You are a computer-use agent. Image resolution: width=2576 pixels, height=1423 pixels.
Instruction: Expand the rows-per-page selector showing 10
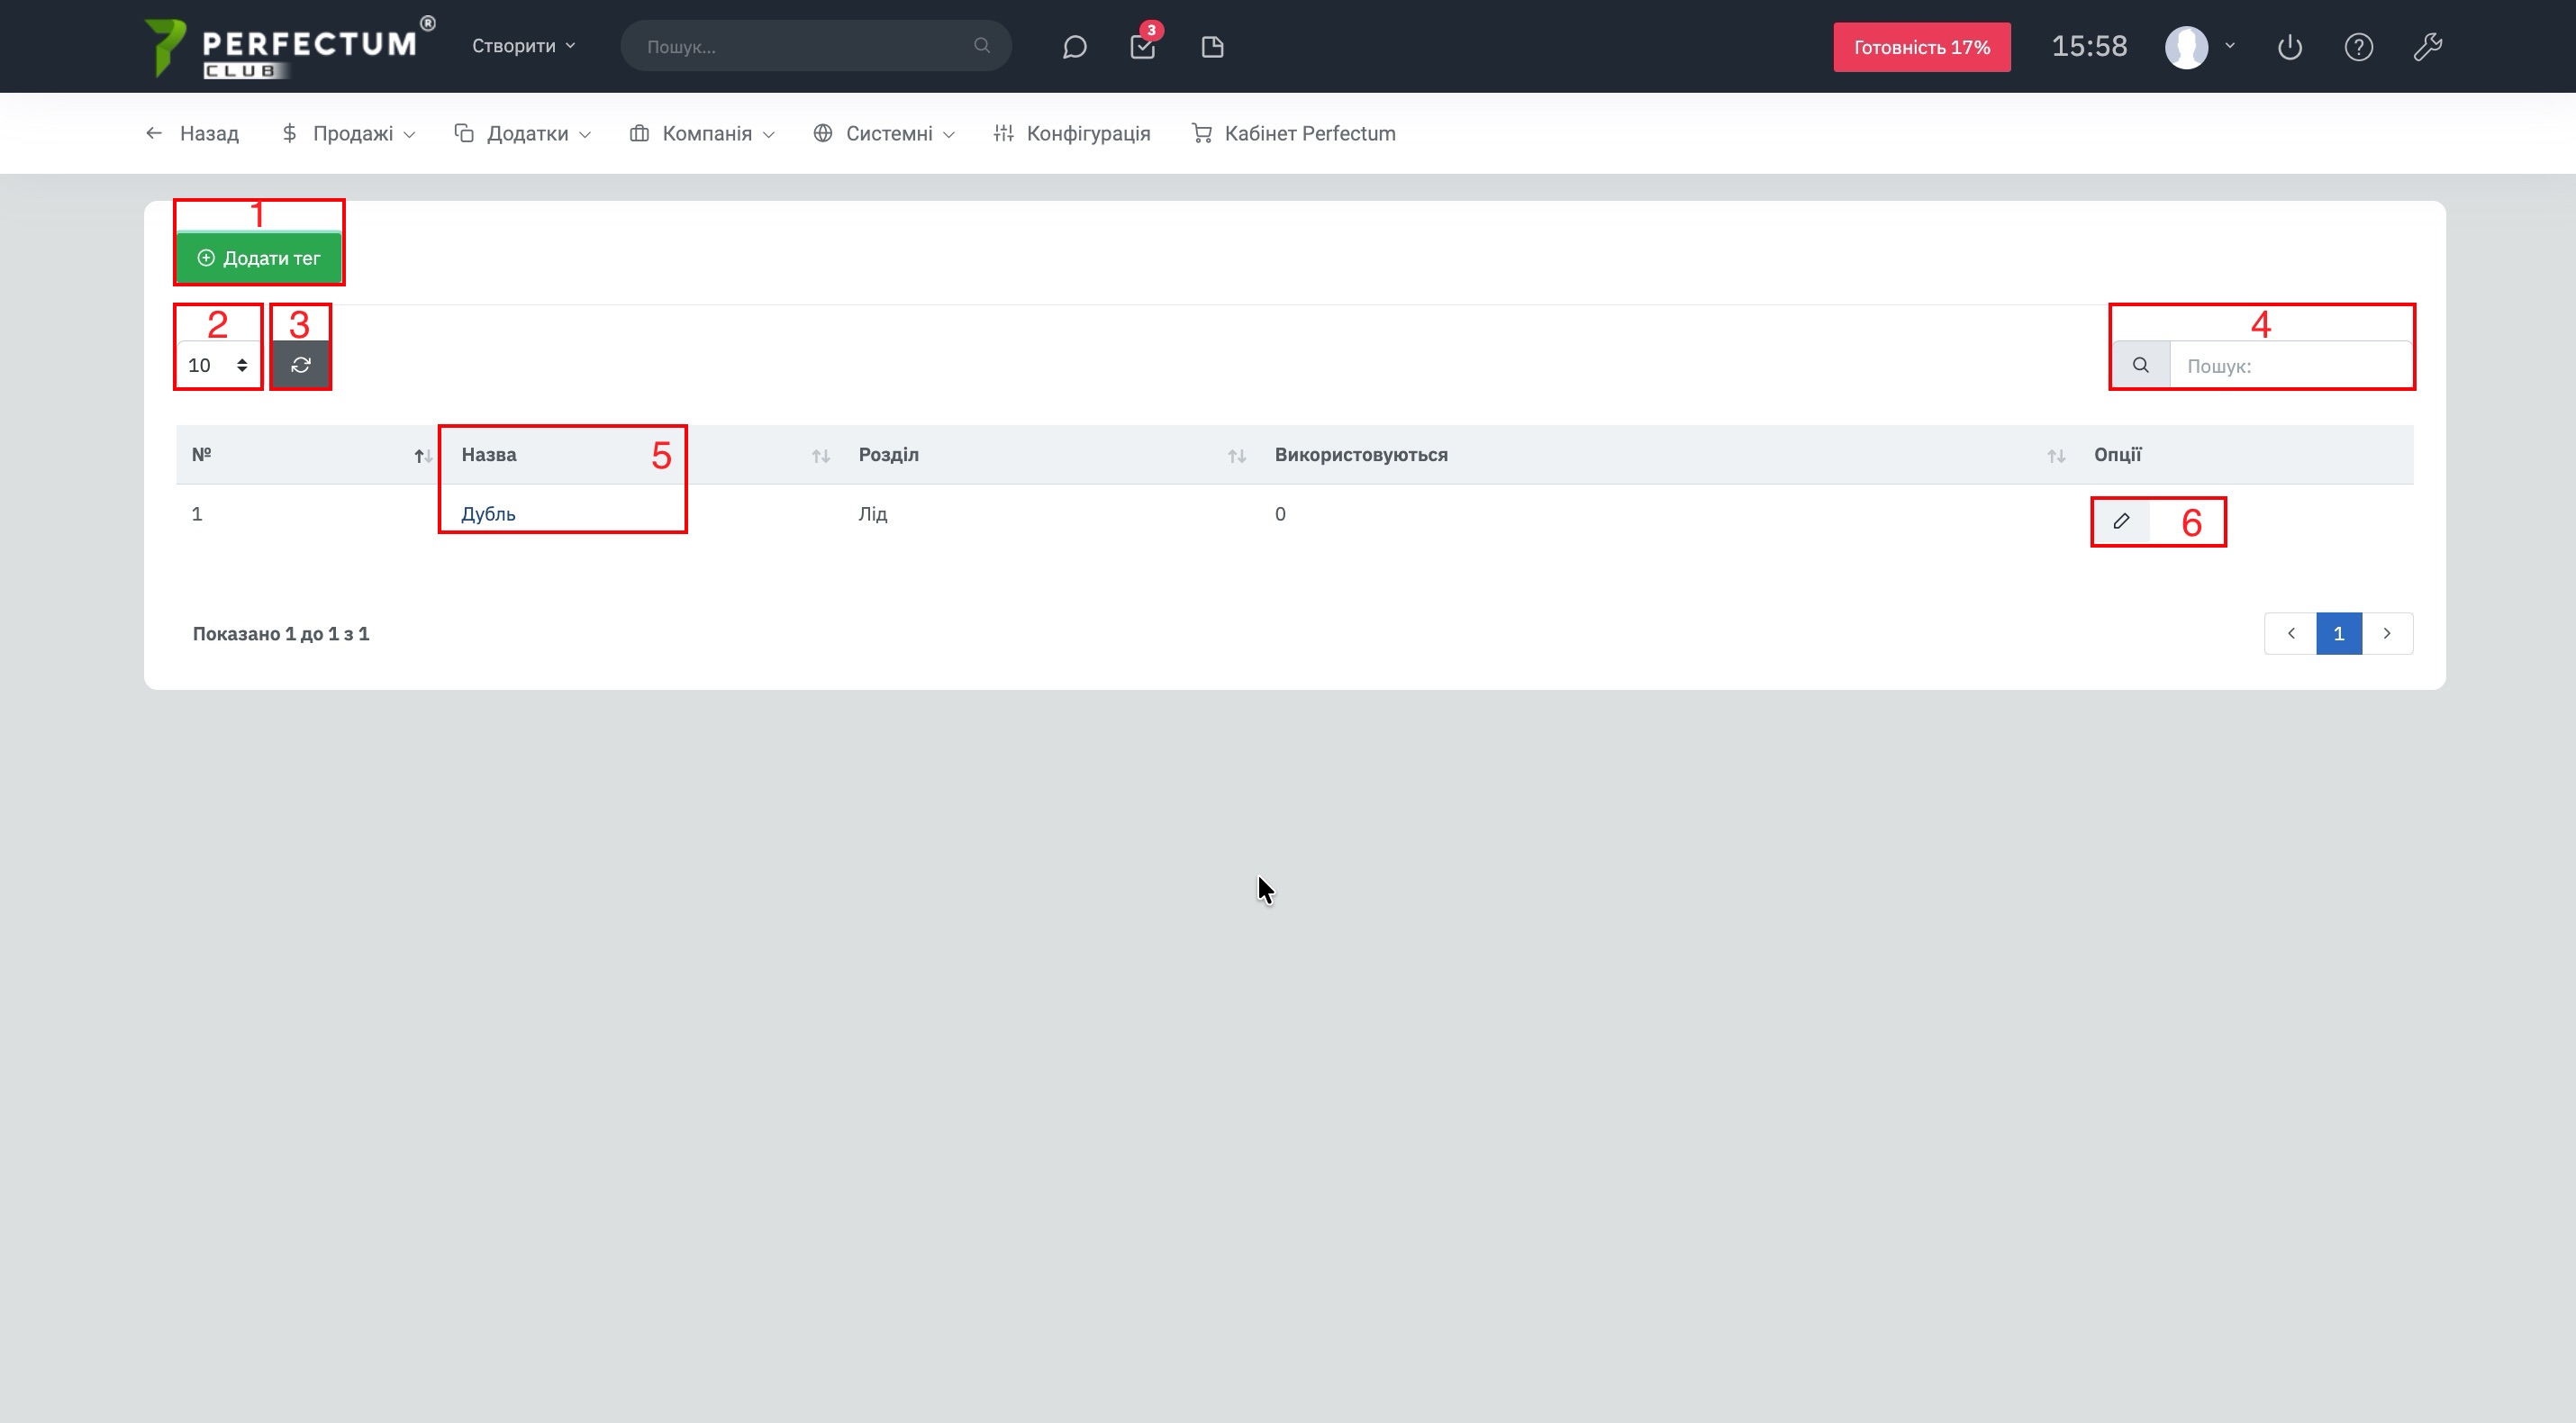coord(218,365)
